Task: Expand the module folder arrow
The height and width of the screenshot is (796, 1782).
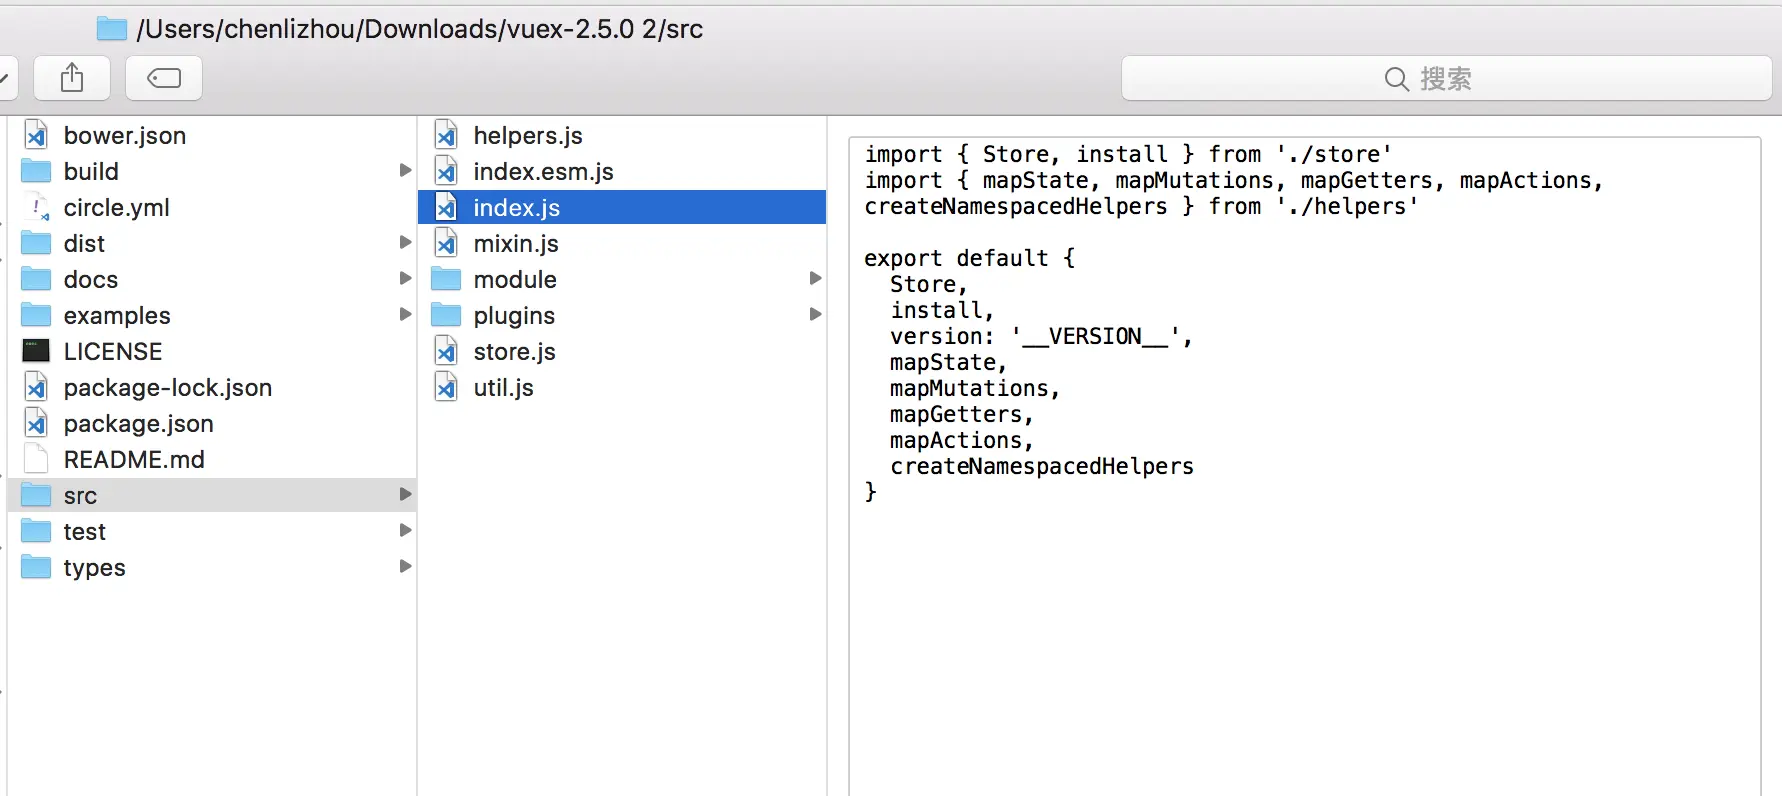Action: (x=815, y=278)
